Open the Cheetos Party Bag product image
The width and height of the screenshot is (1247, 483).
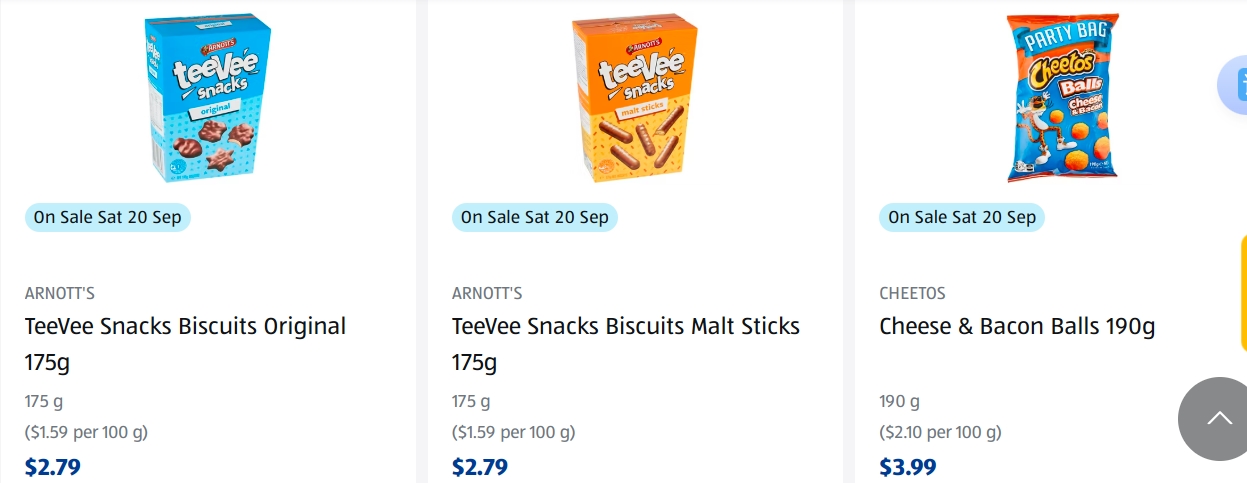point(1062,97)
